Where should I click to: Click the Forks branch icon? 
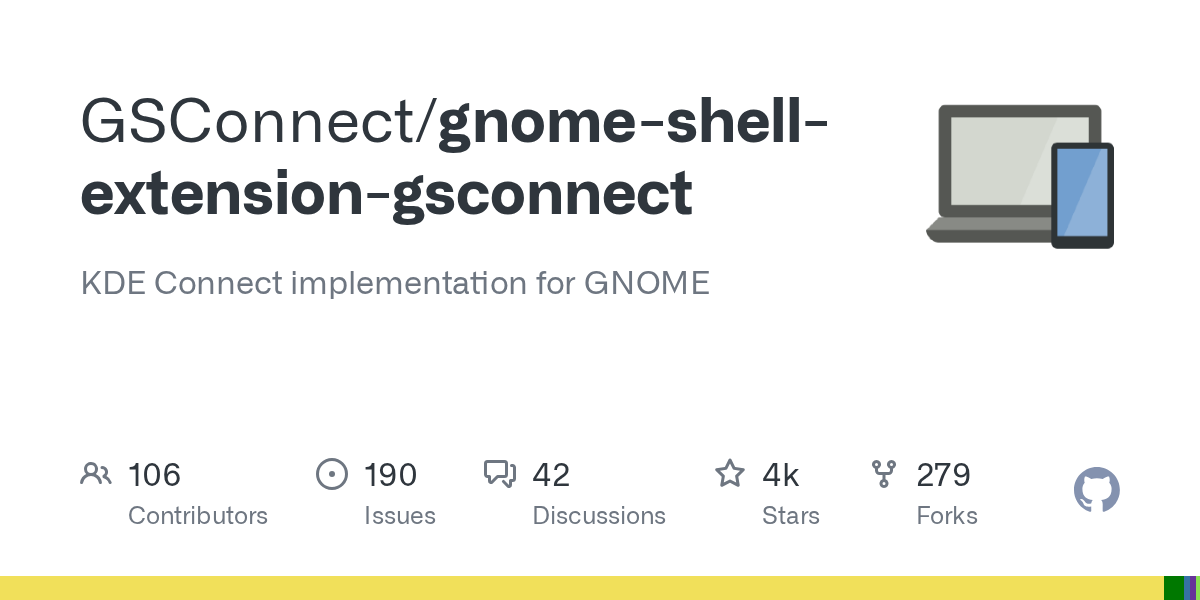tap(884, 474)
